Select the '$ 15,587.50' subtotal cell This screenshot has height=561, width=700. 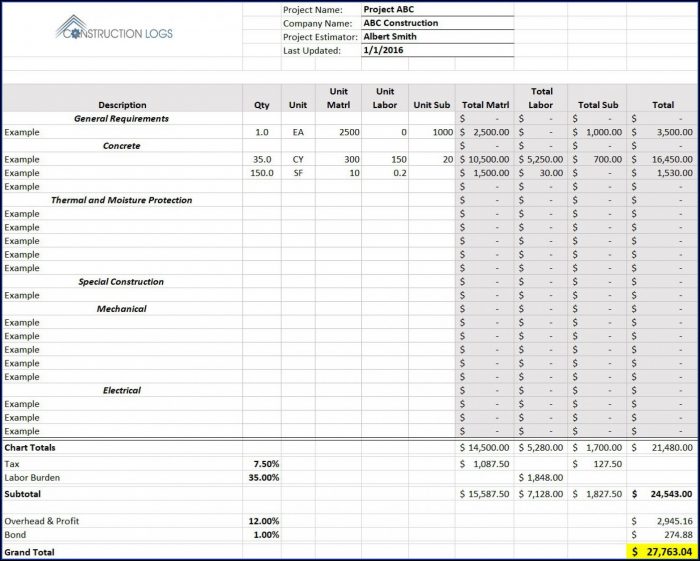485,494
